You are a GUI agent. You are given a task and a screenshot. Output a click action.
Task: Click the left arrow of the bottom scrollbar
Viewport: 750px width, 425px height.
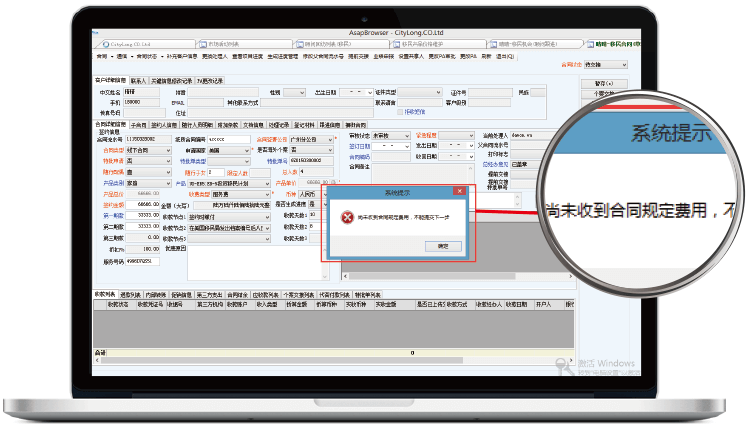97,360
